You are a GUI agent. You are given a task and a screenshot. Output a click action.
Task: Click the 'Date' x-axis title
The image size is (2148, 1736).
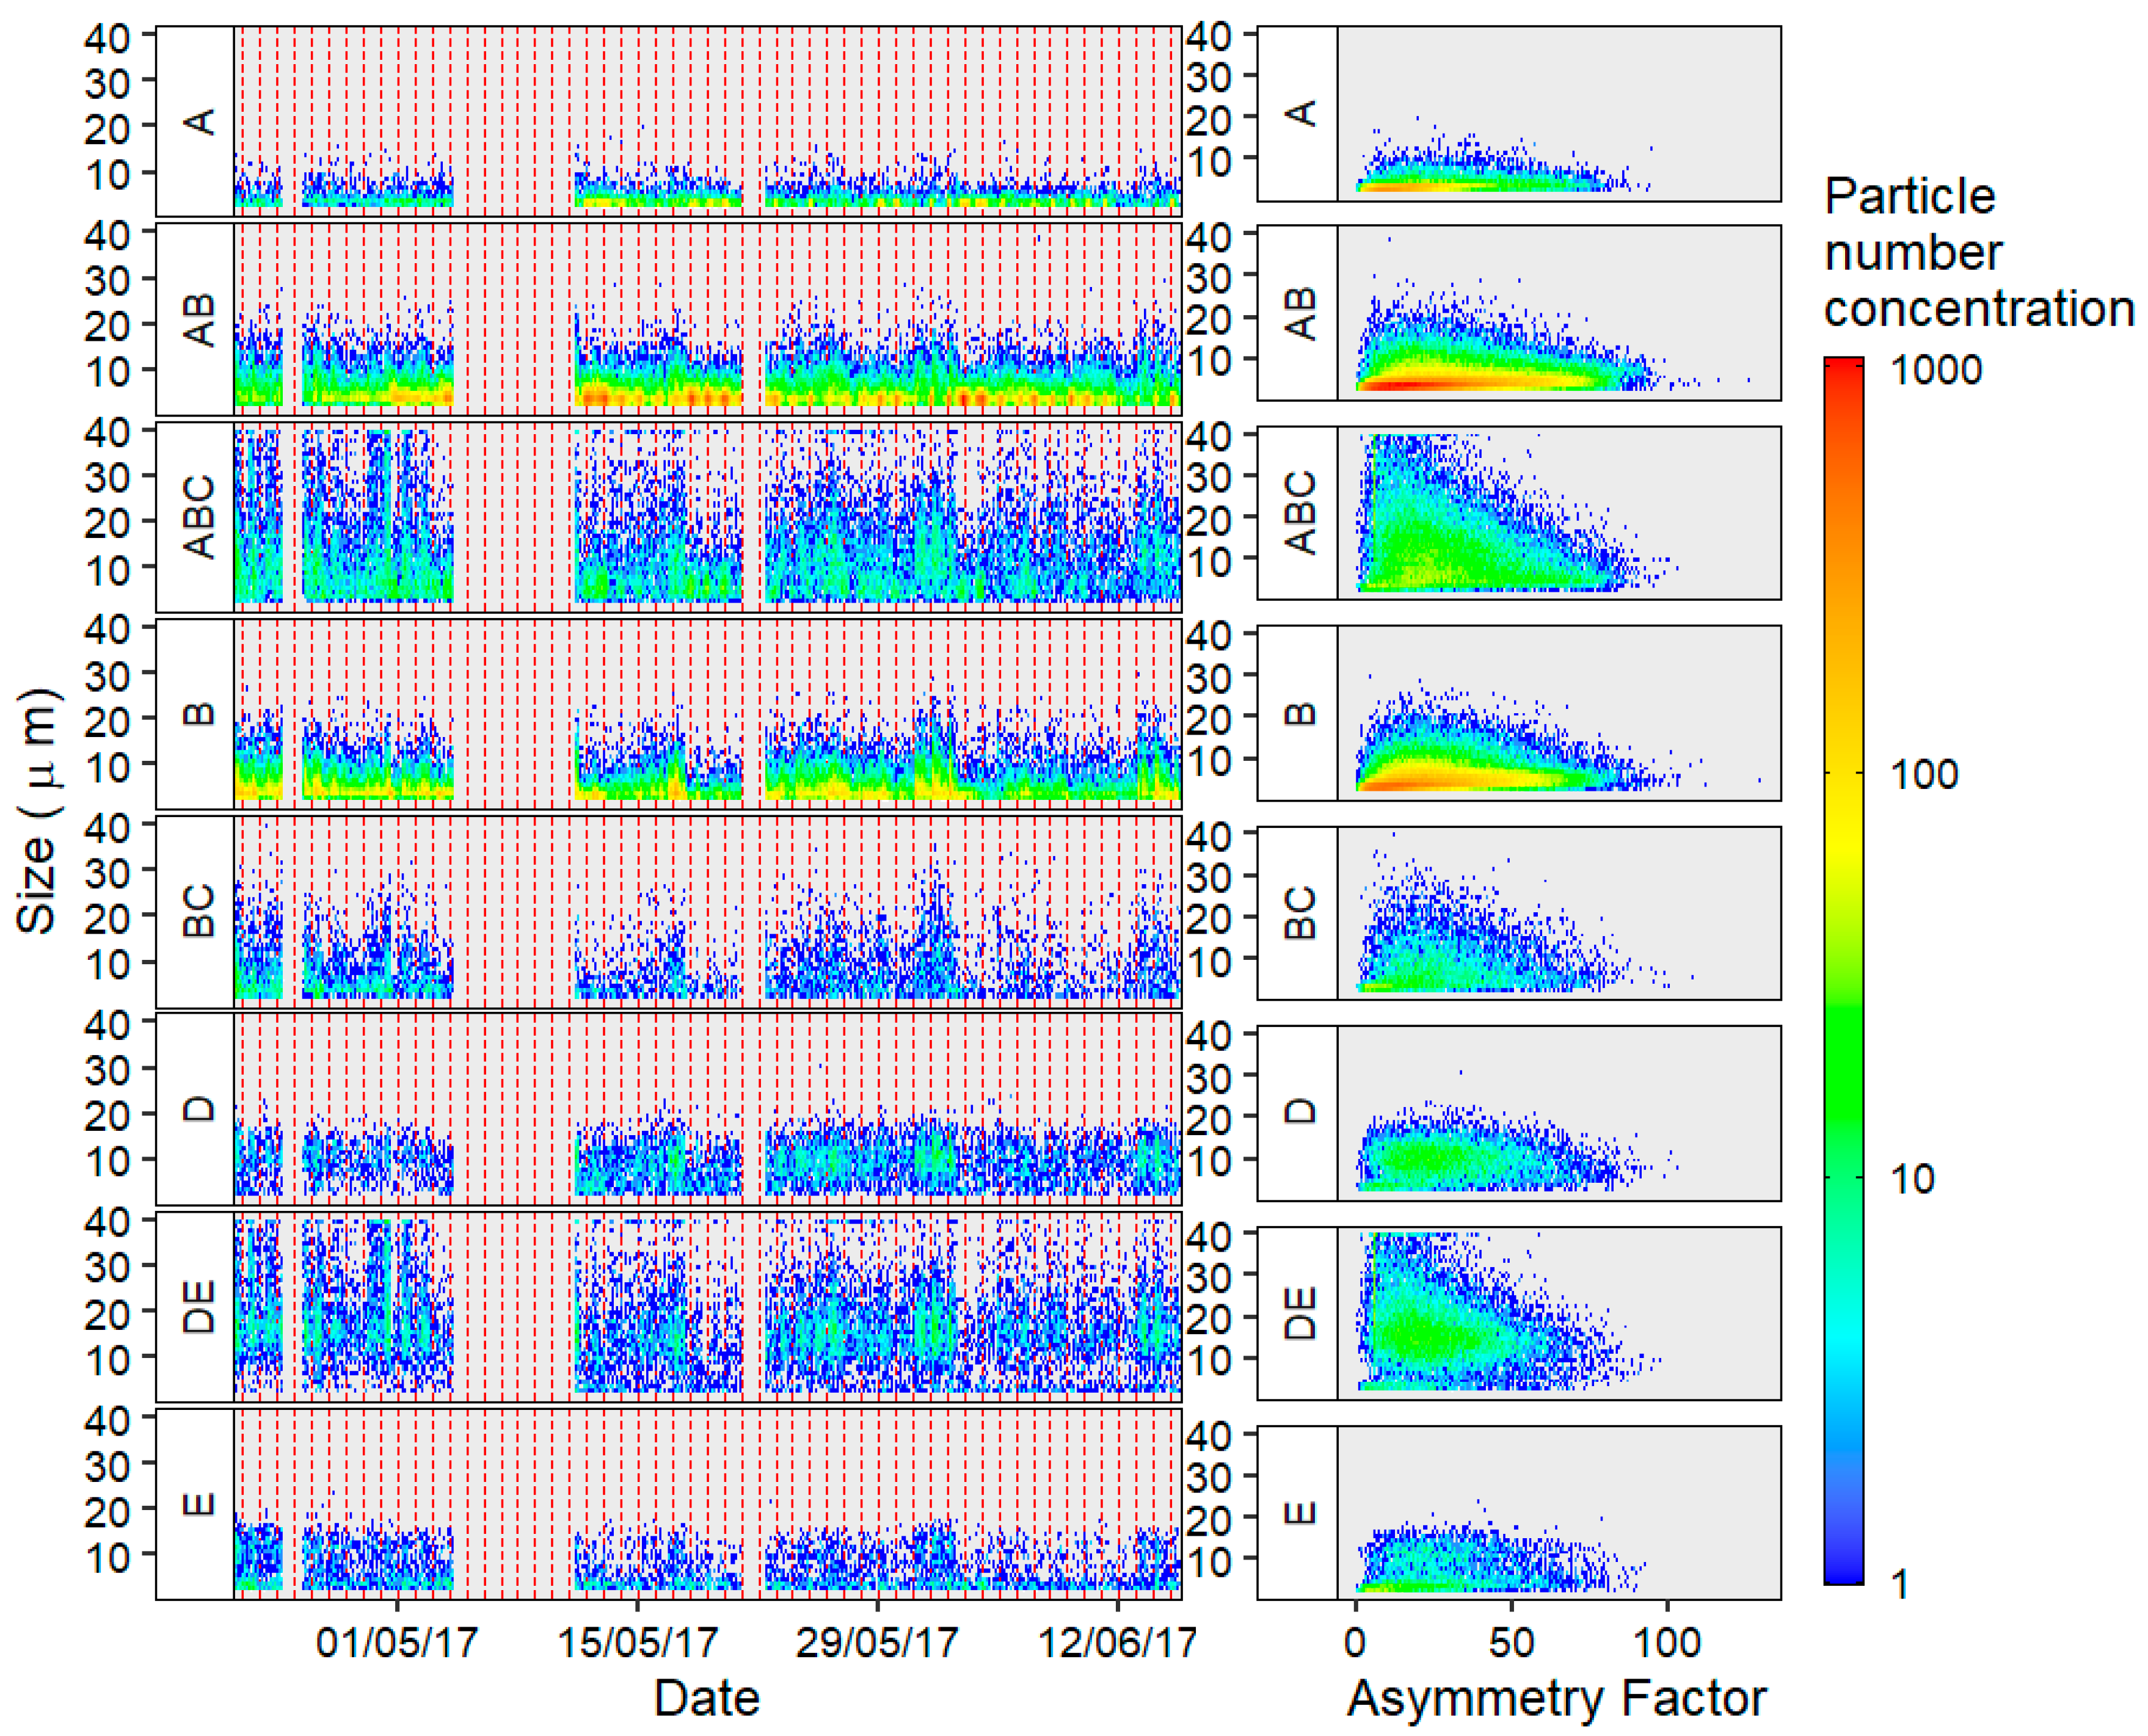(x=707, y=1699)
